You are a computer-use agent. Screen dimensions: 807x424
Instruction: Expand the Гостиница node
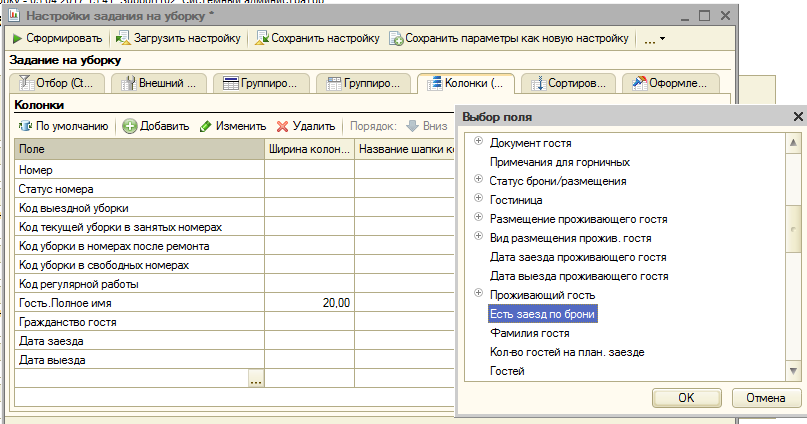478,198
